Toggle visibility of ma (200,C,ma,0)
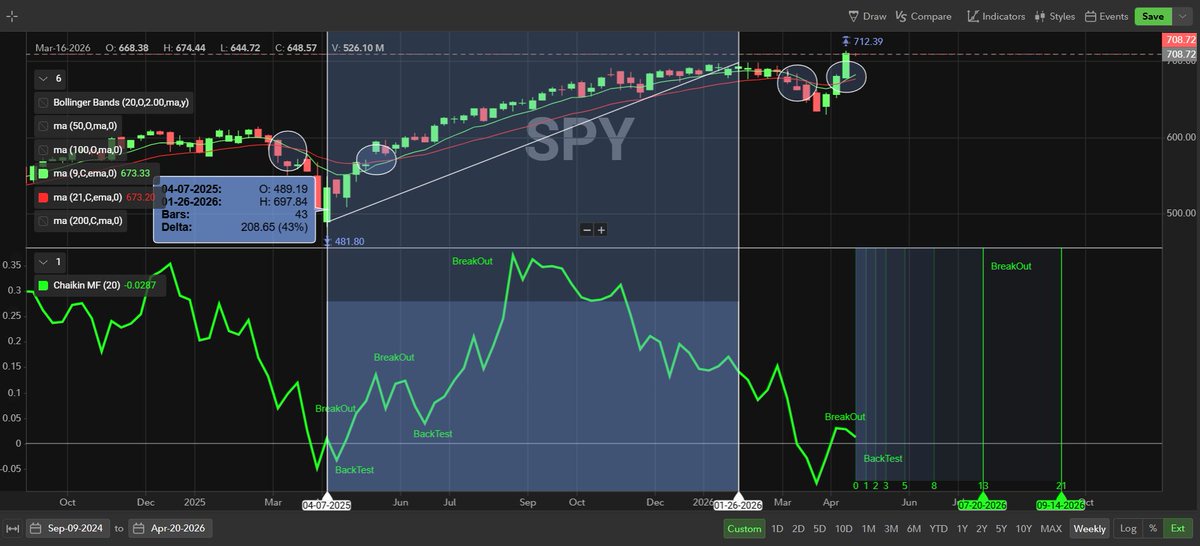1200x546 pixels. (x=43, y=220)
